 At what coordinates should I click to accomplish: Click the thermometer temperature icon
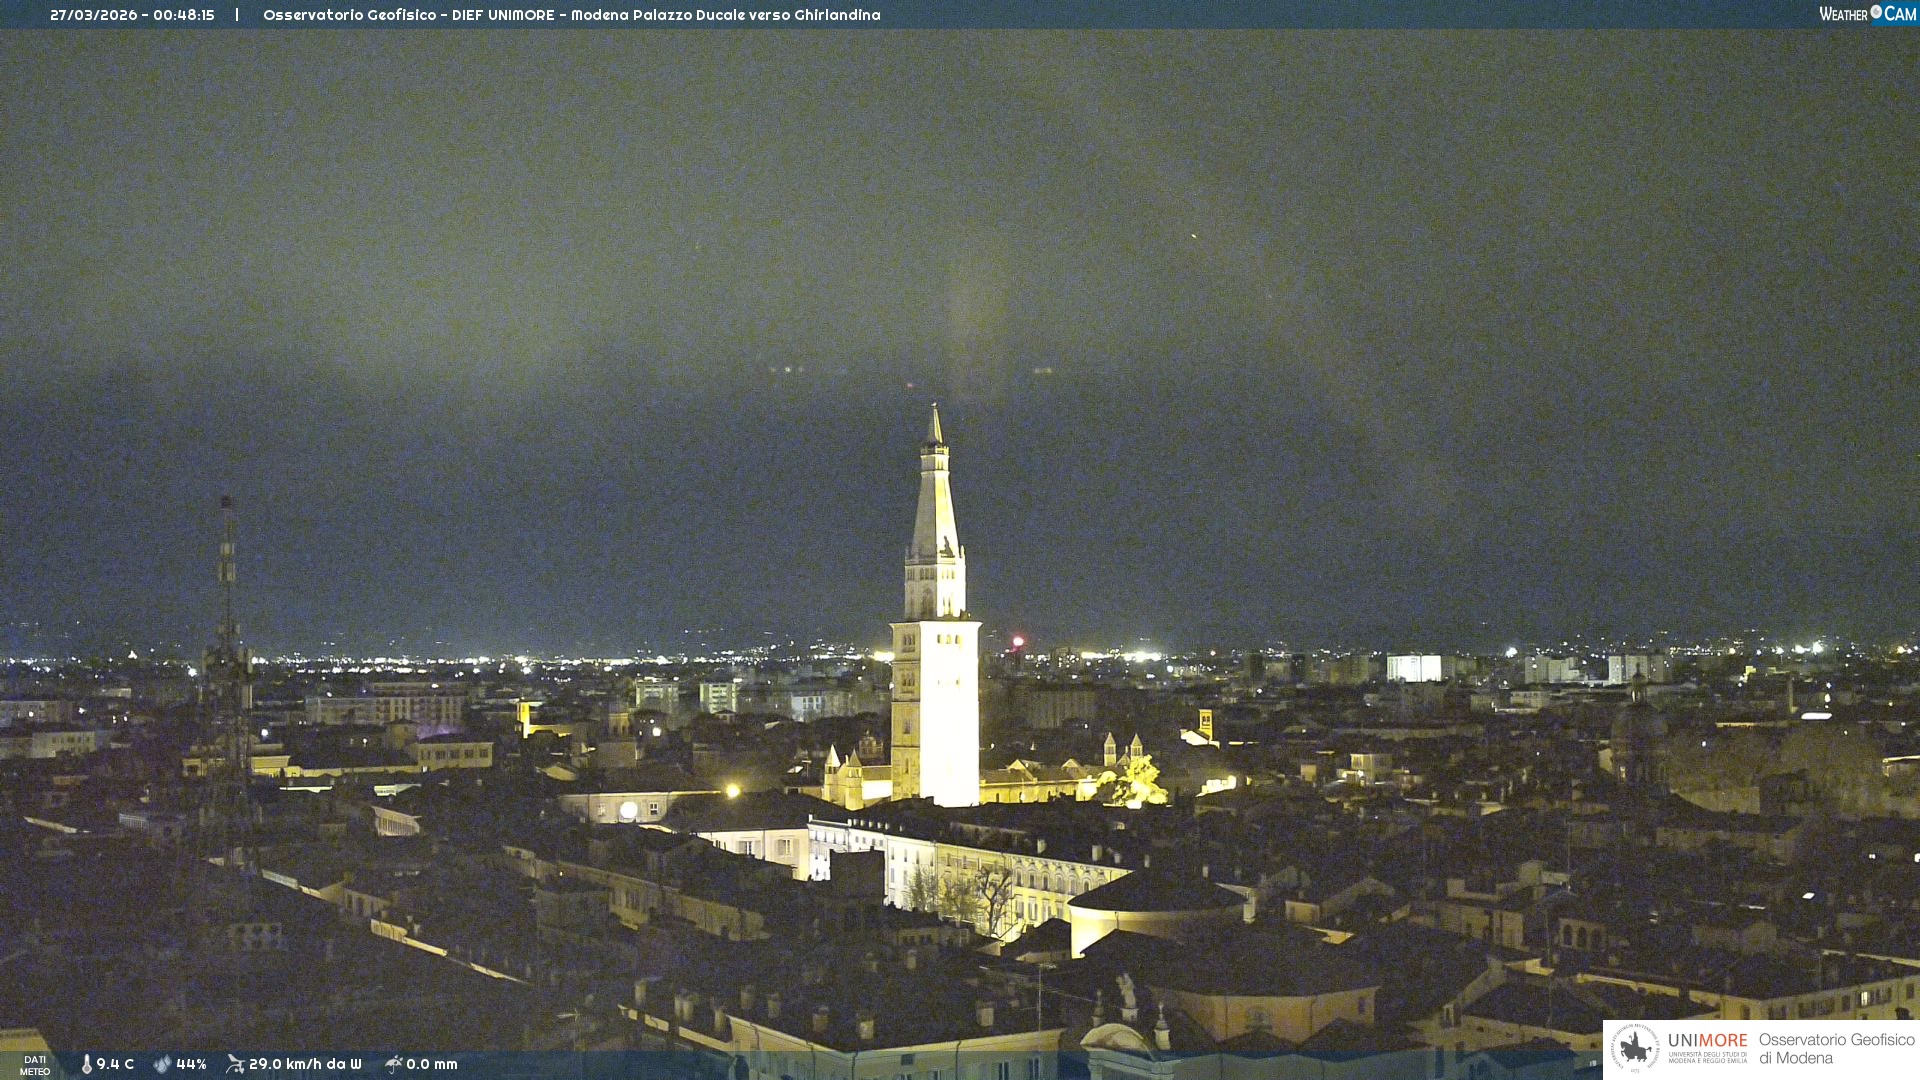pos(87,1064)
